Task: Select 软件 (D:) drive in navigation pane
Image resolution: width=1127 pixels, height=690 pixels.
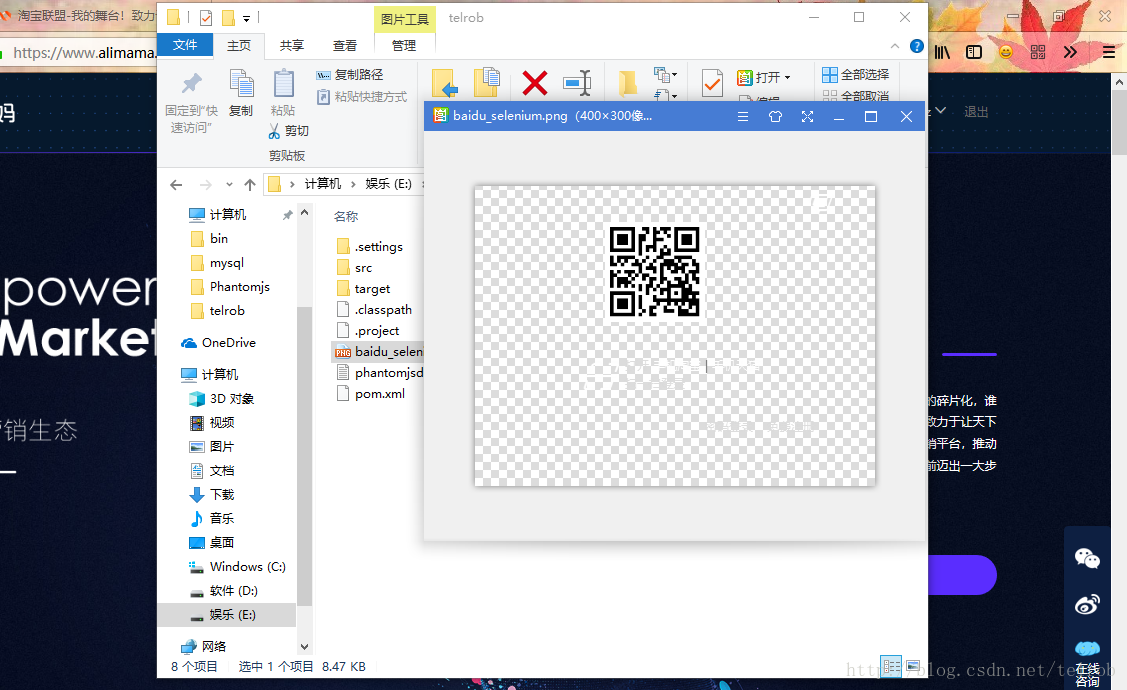Action: [x=224, y=591]
